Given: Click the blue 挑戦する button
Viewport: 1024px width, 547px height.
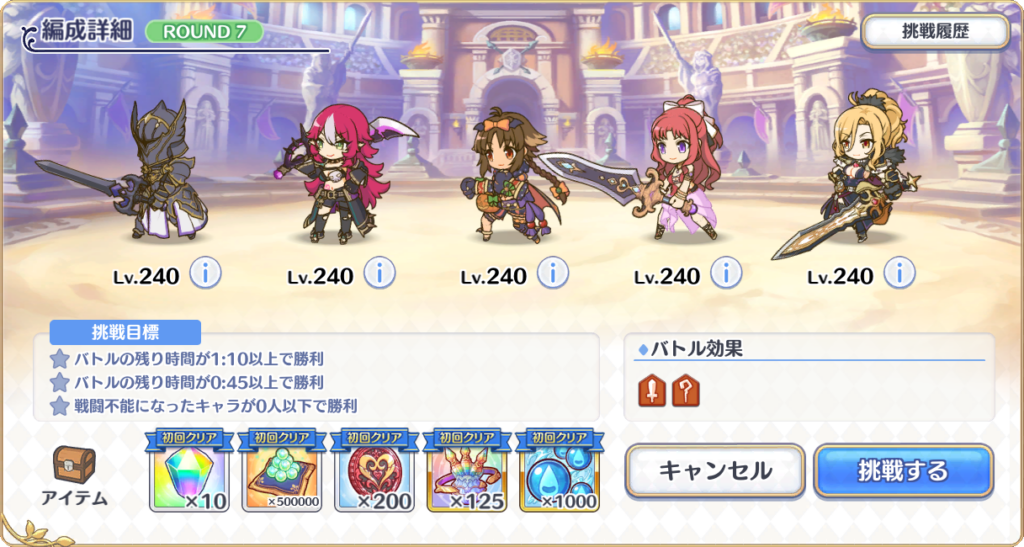Looking at the screenshot, I should (904, 471).
